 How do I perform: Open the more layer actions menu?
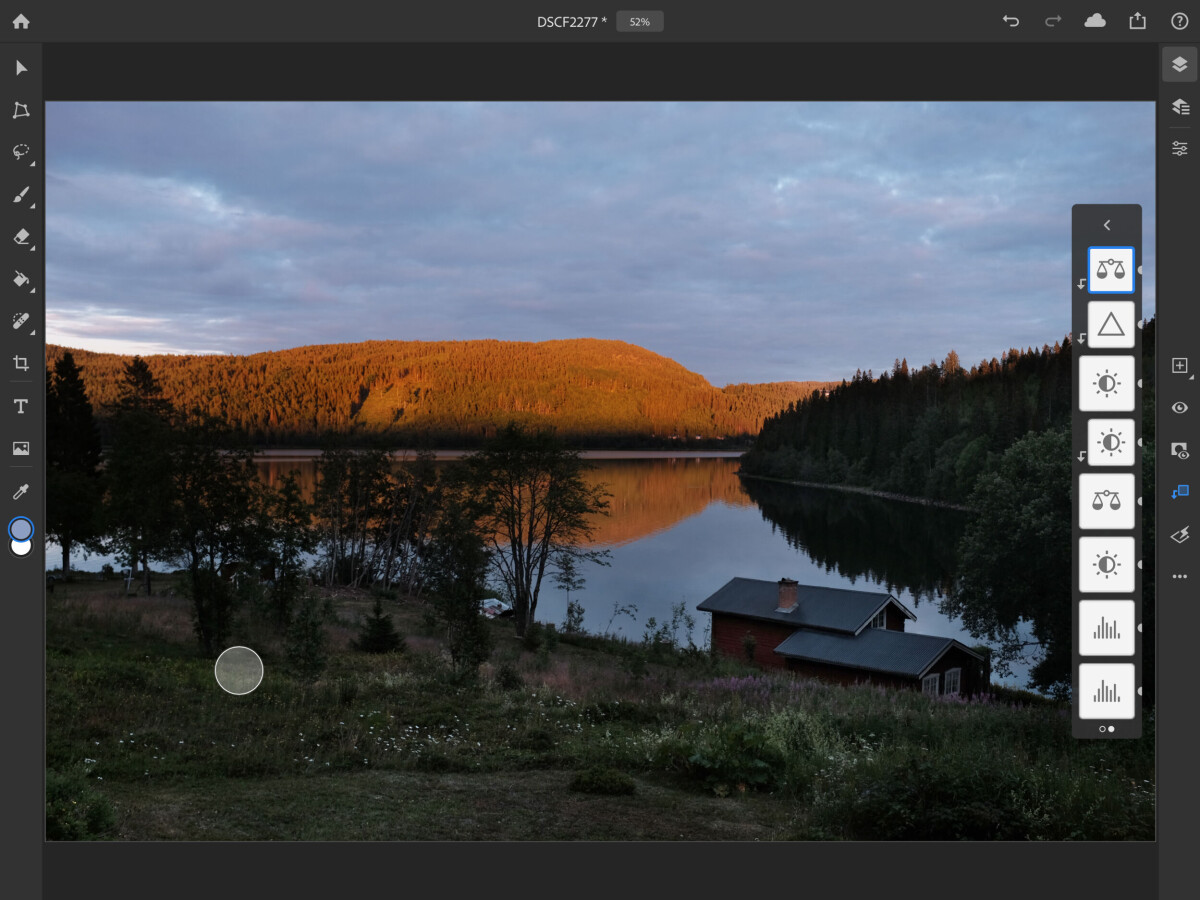pyautogui.click(x=1180, y=577)
